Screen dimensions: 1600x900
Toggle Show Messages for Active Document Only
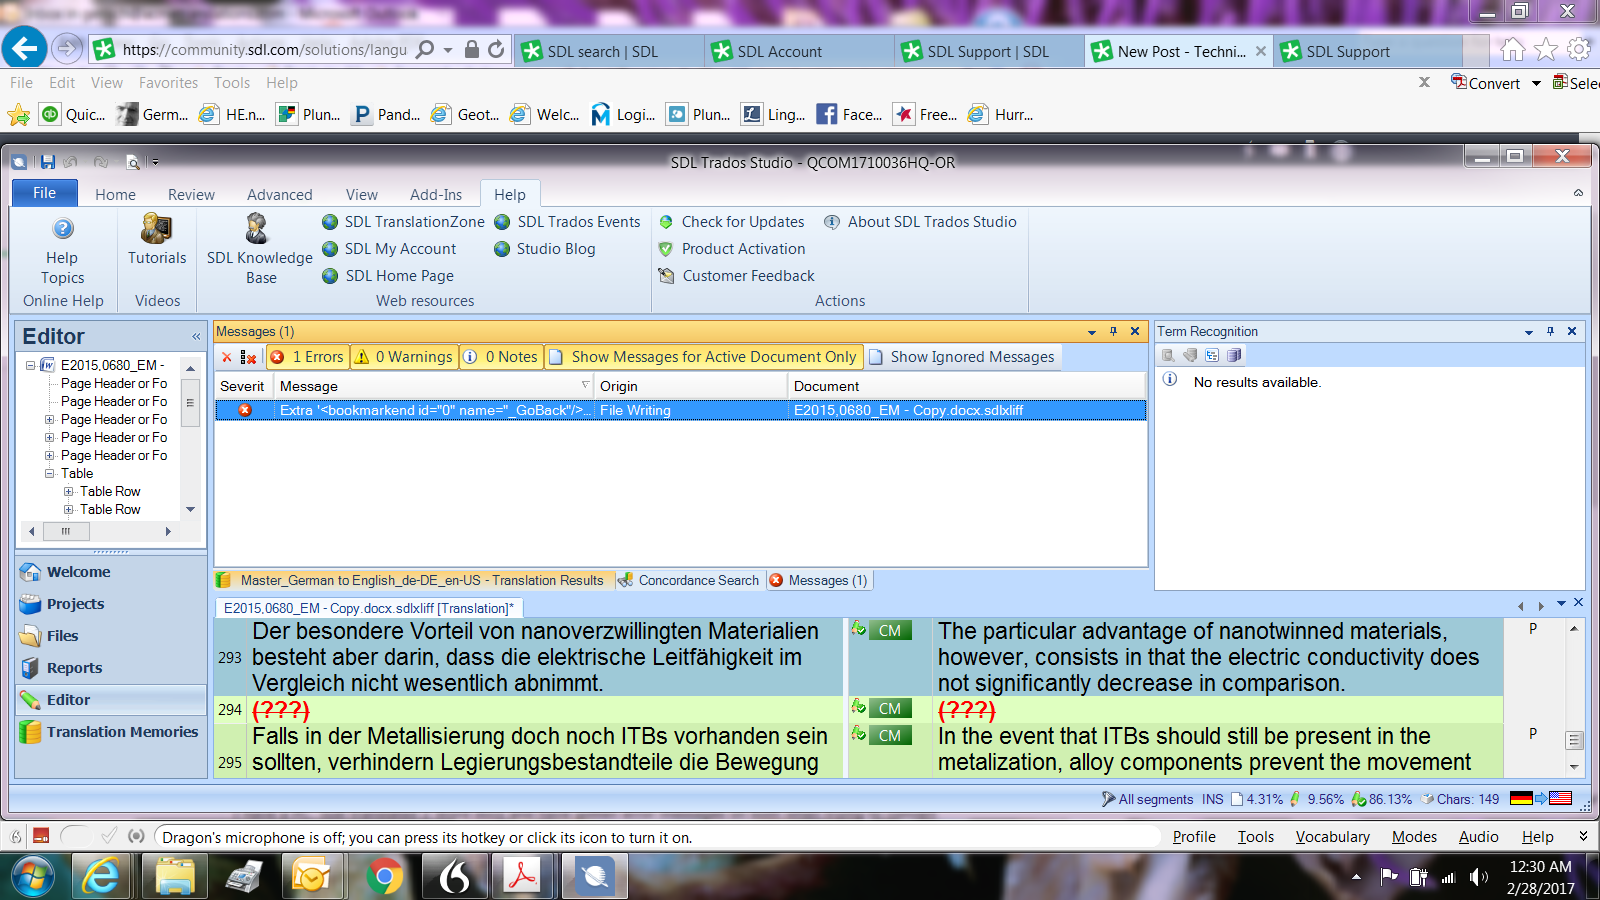(703, 357)
